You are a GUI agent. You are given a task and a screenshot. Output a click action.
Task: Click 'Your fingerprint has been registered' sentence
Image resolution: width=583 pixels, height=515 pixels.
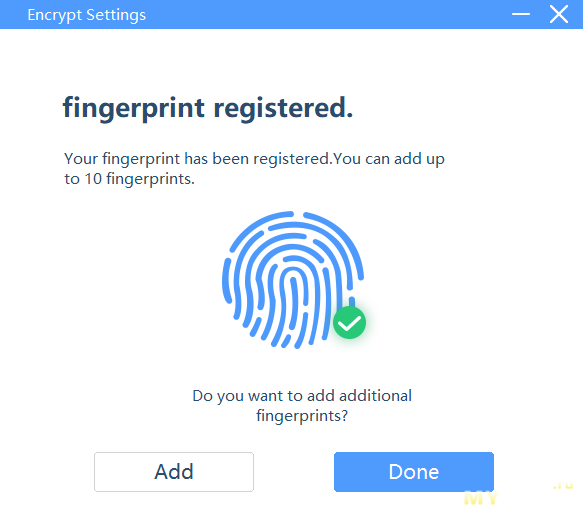click(197, 159)
